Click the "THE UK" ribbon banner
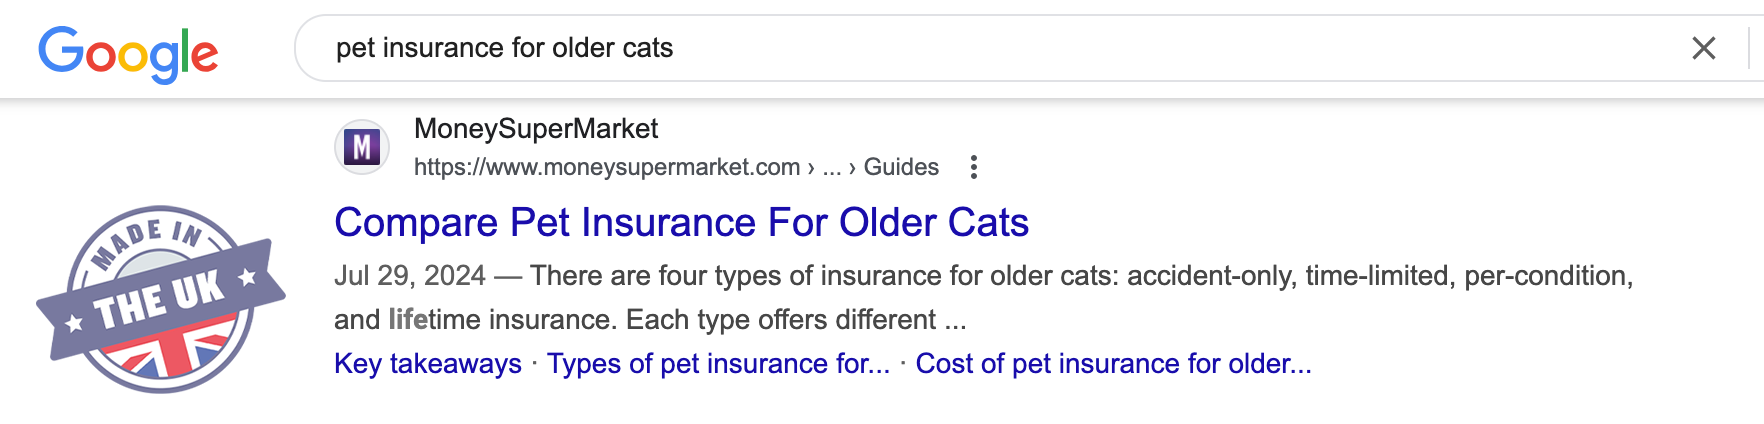Image resolution: width=1764 pixels, height=424 pixels. click(x=160, y=300)
